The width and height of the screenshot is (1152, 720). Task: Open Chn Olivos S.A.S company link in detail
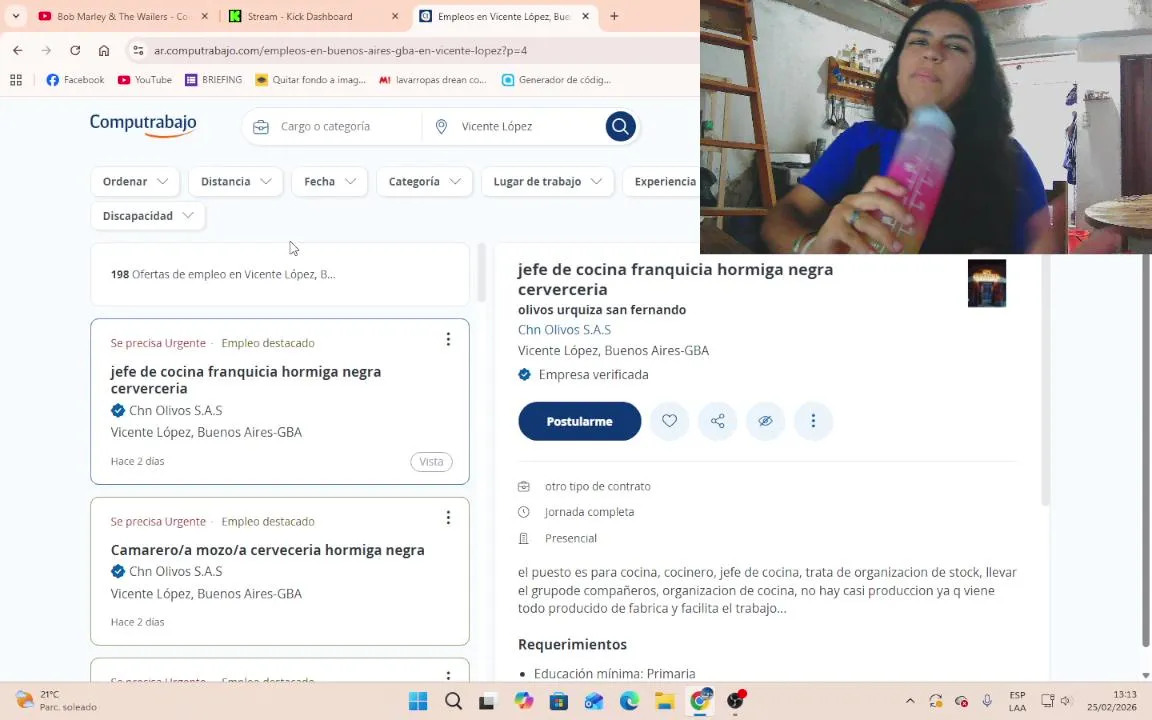point(564,330)
